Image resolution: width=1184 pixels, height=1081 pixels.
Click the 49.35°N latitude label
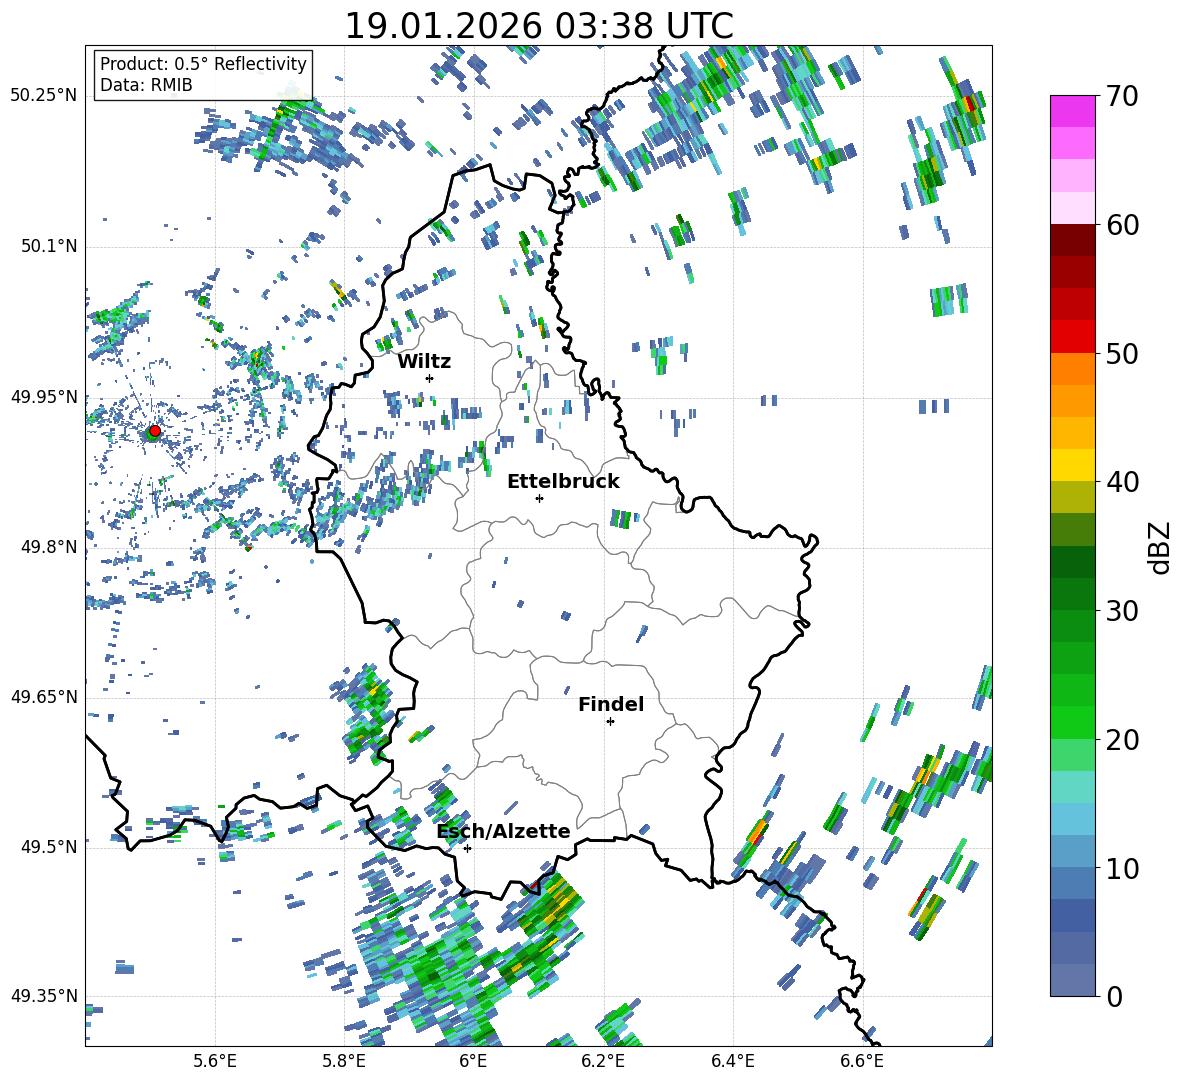(x=44, y=996)
